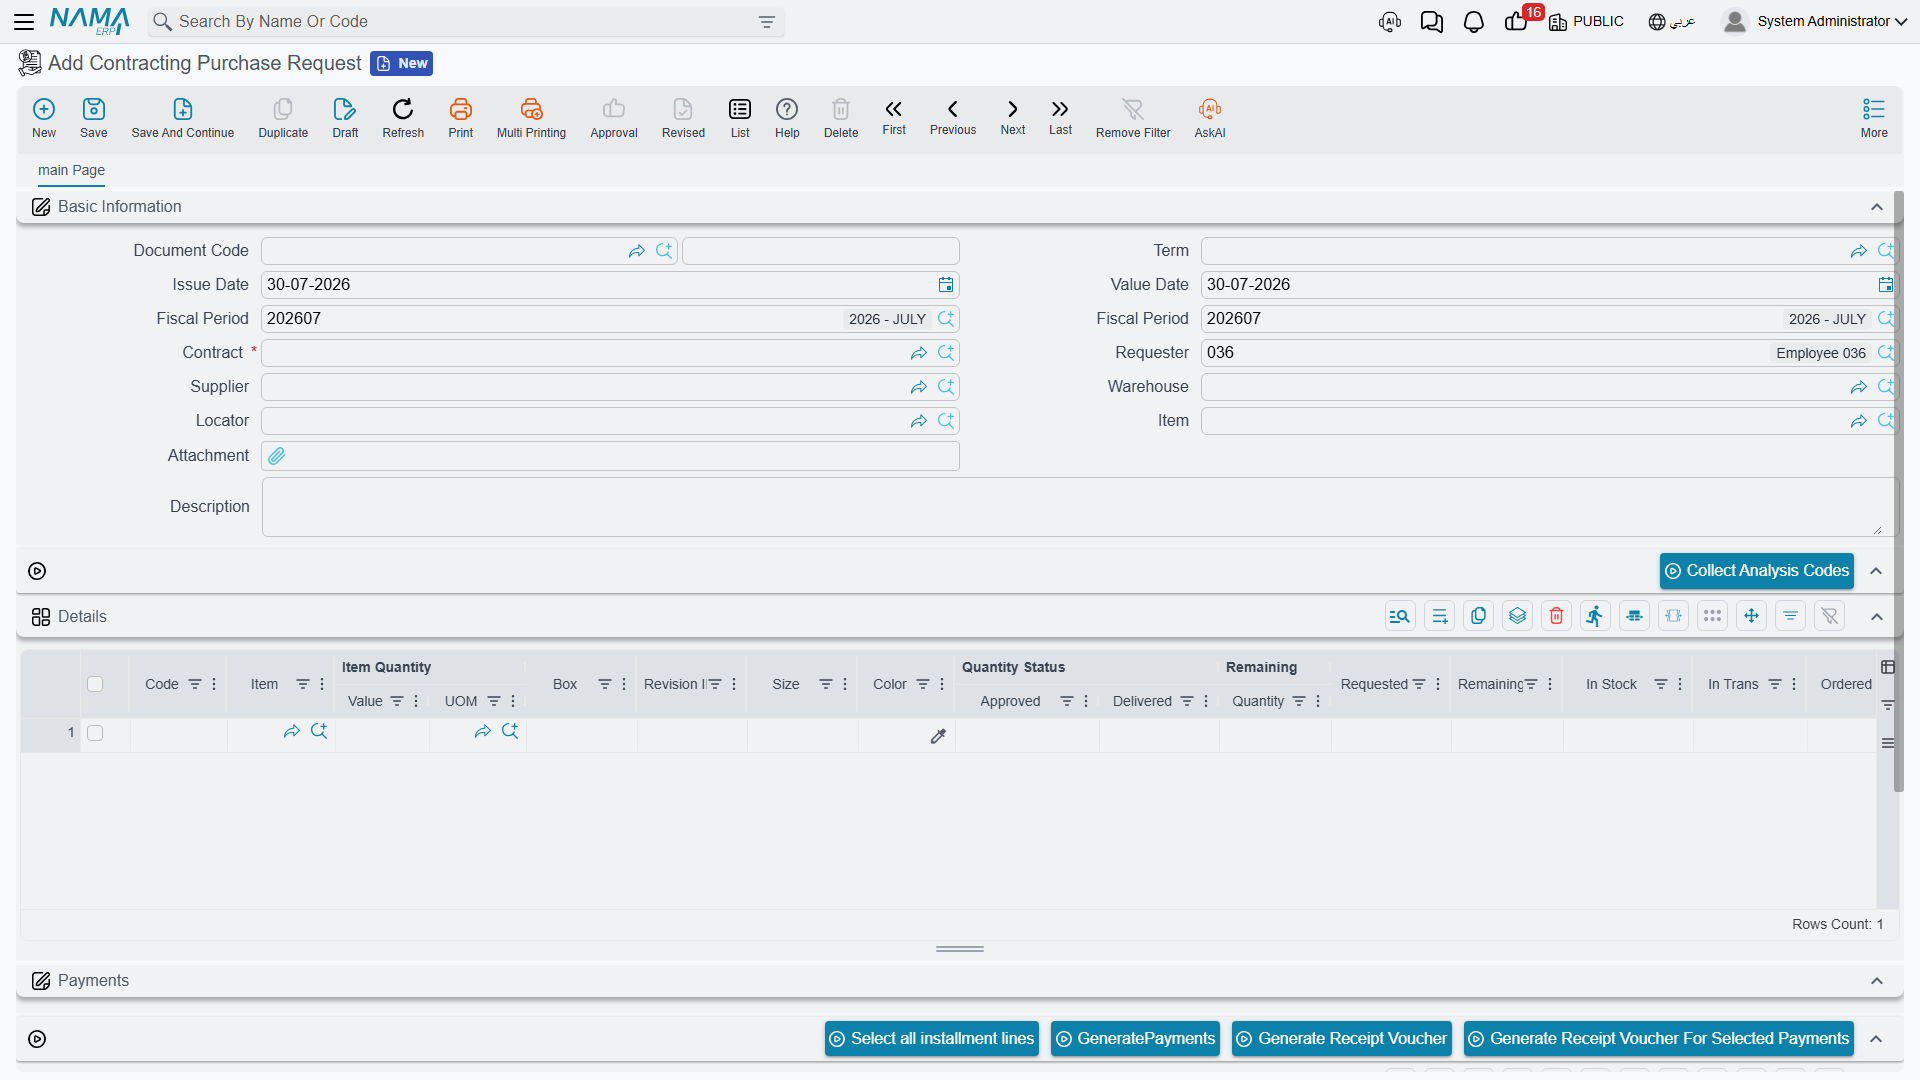1920x1080 pixels.
Task: Click the run actions play icon near Payments
Action: [37, 1039]
